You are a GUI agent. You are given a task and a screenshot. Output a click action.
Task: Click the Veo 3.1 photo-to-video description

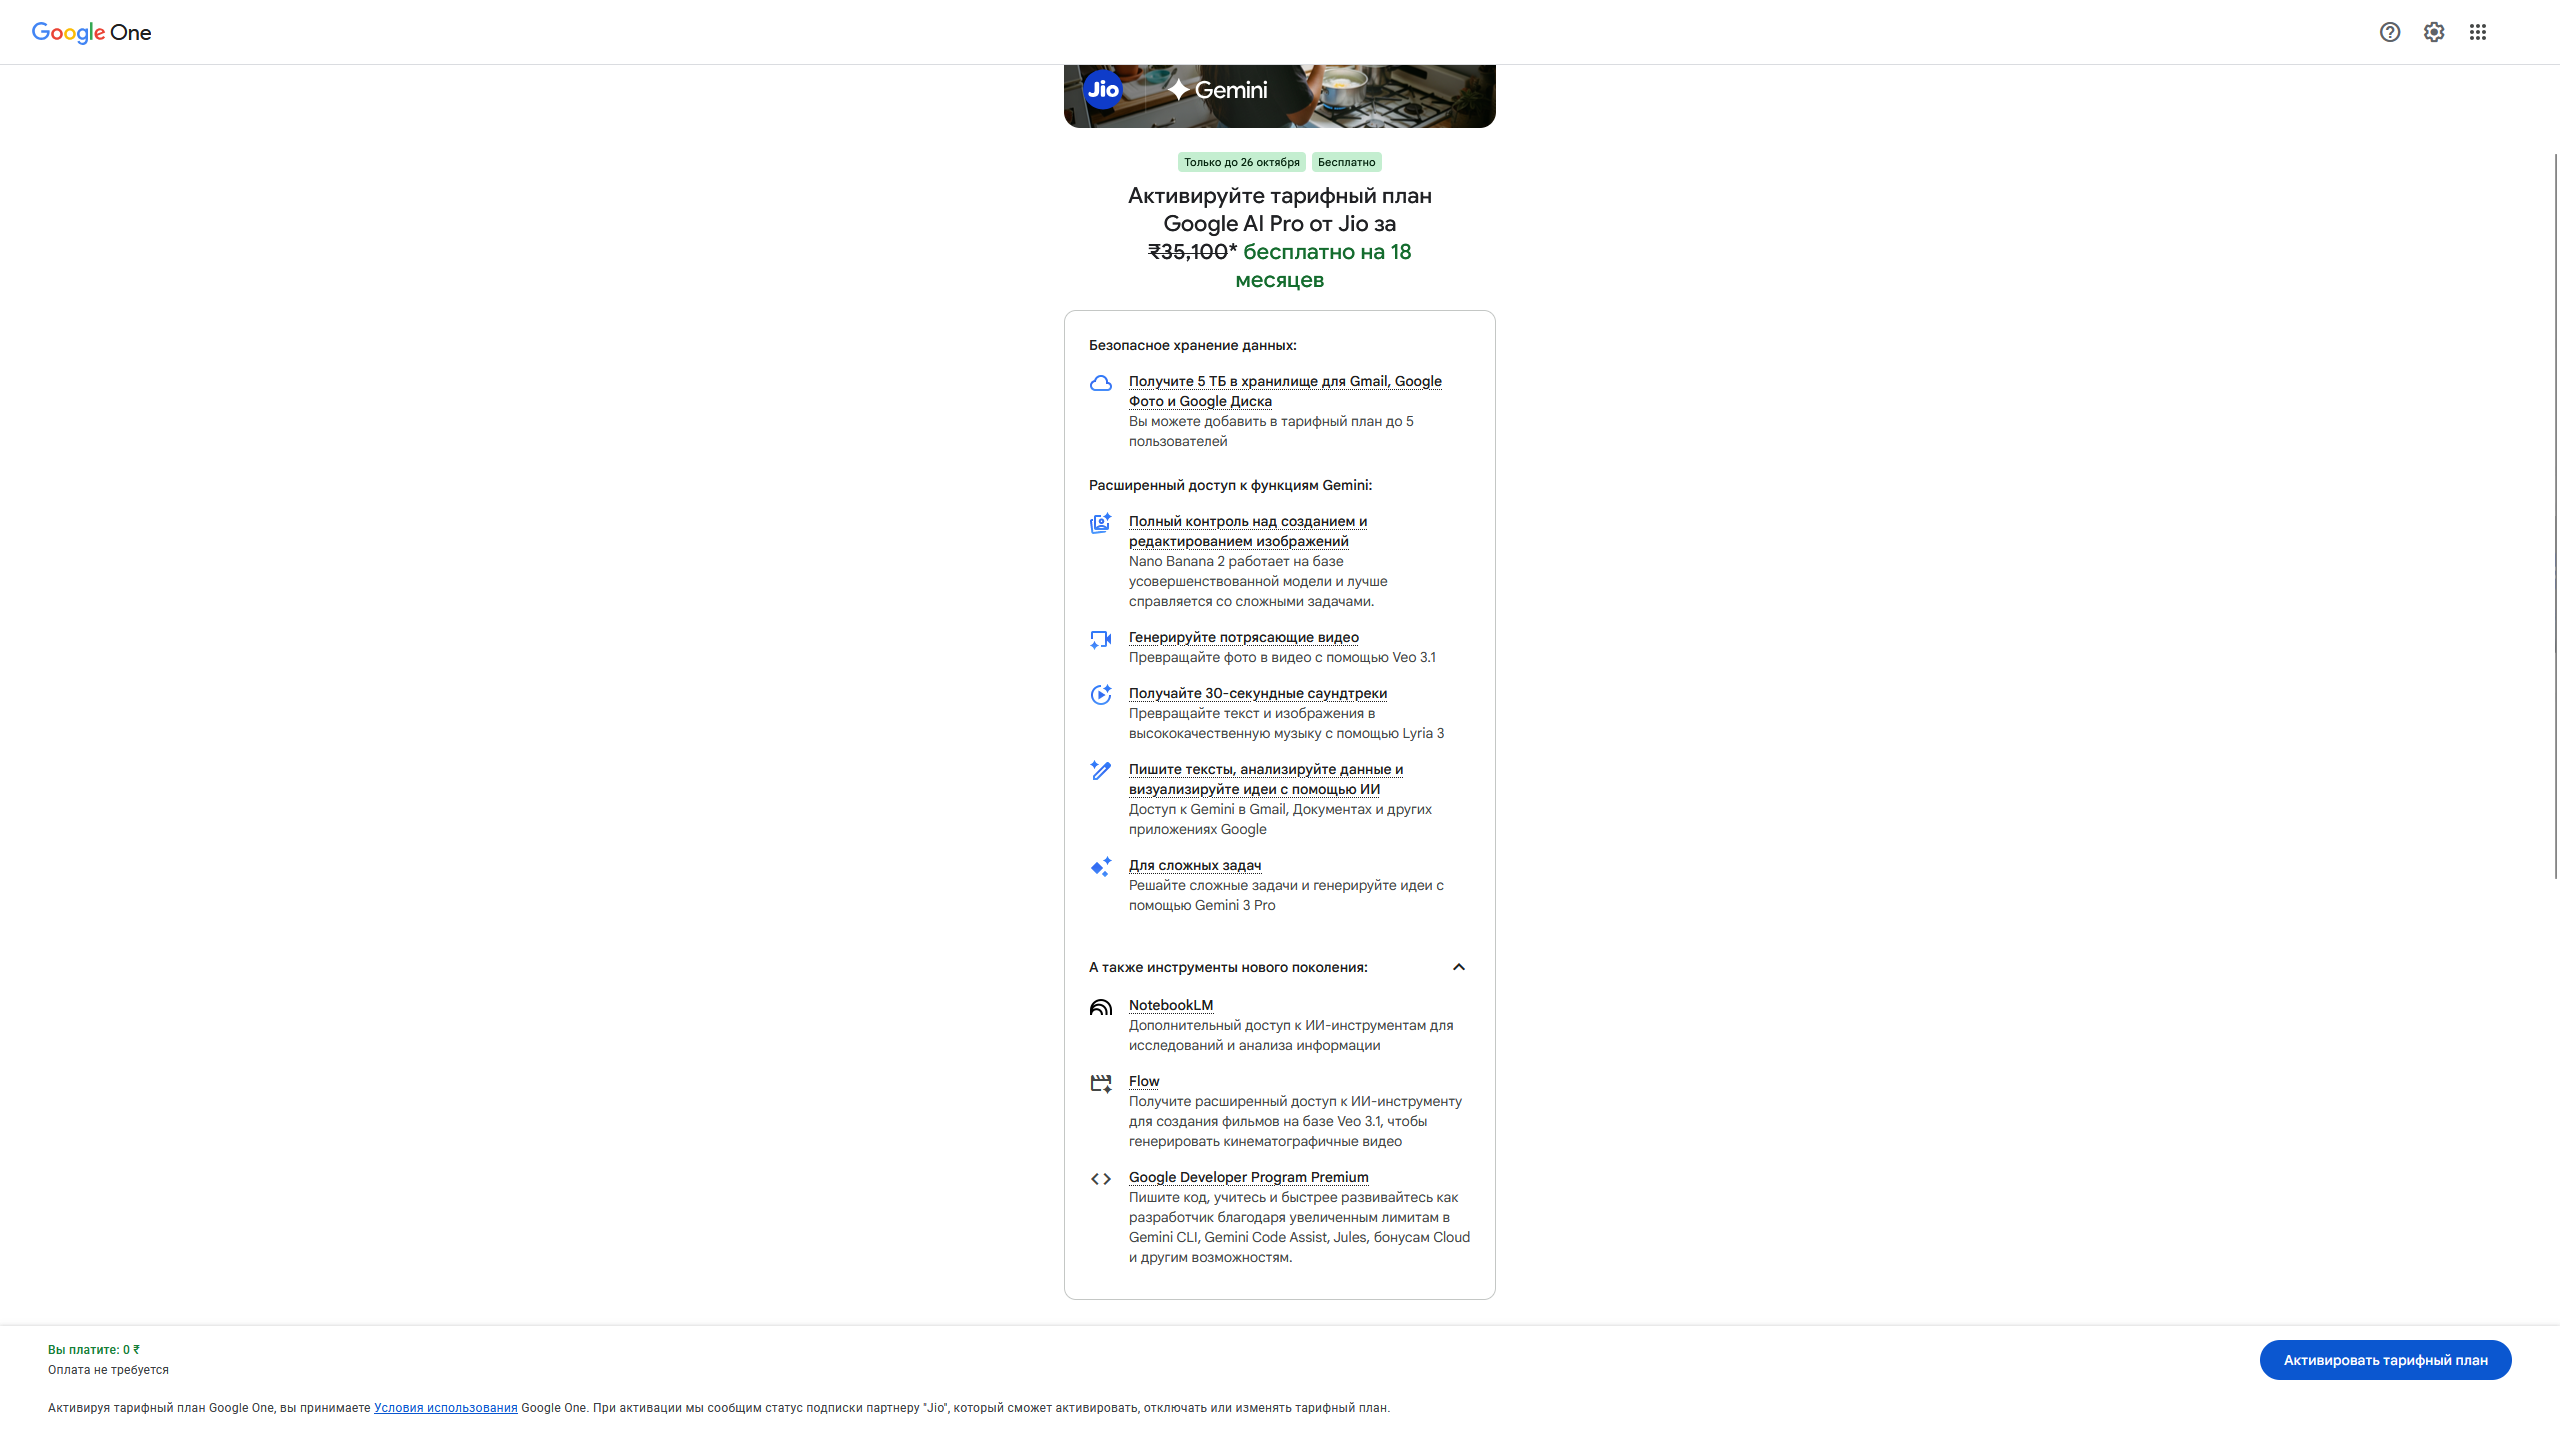pyautogui.click(x=1282, y=657)
